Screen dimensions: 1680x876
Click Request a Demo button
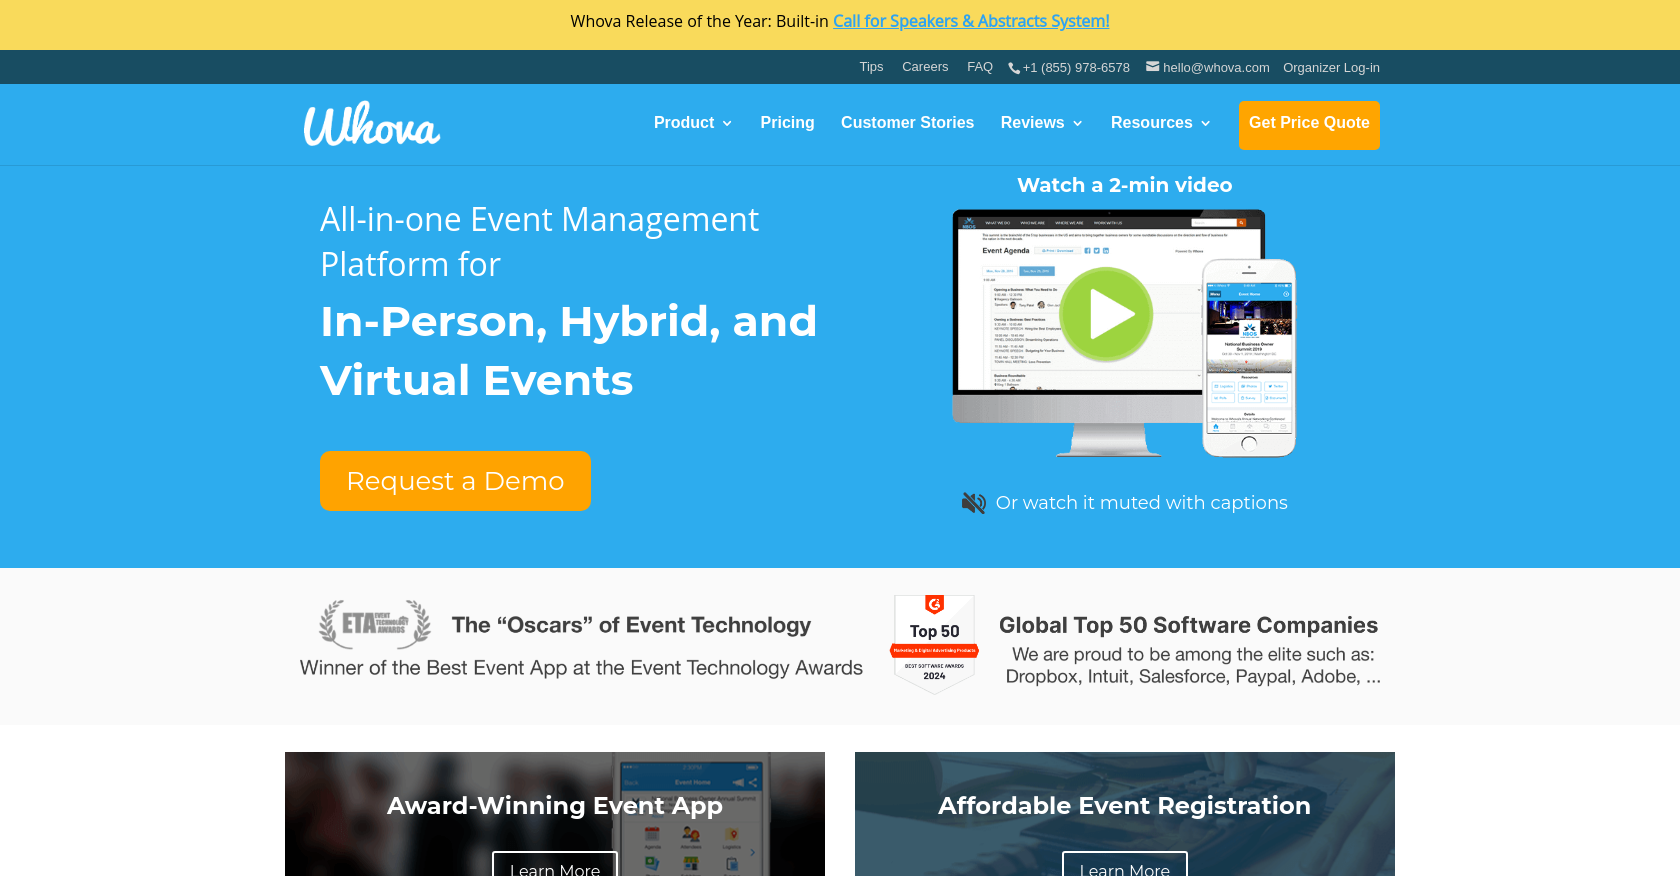(455, 481)
